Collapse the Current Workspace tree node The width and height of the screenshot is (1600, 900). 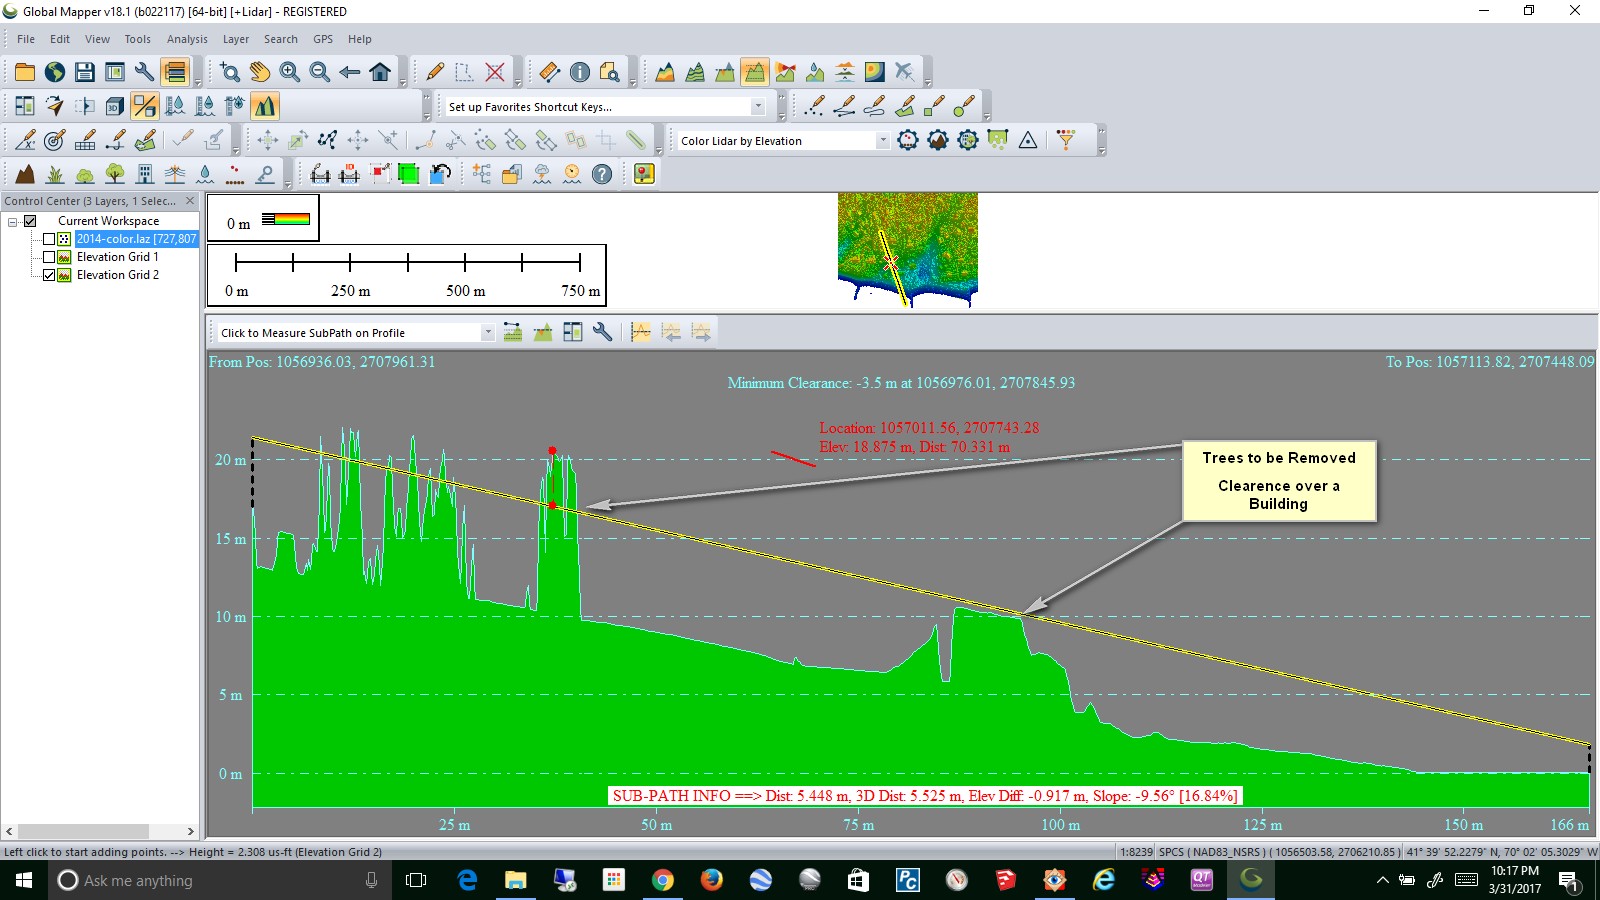click(x=13, y=221)
